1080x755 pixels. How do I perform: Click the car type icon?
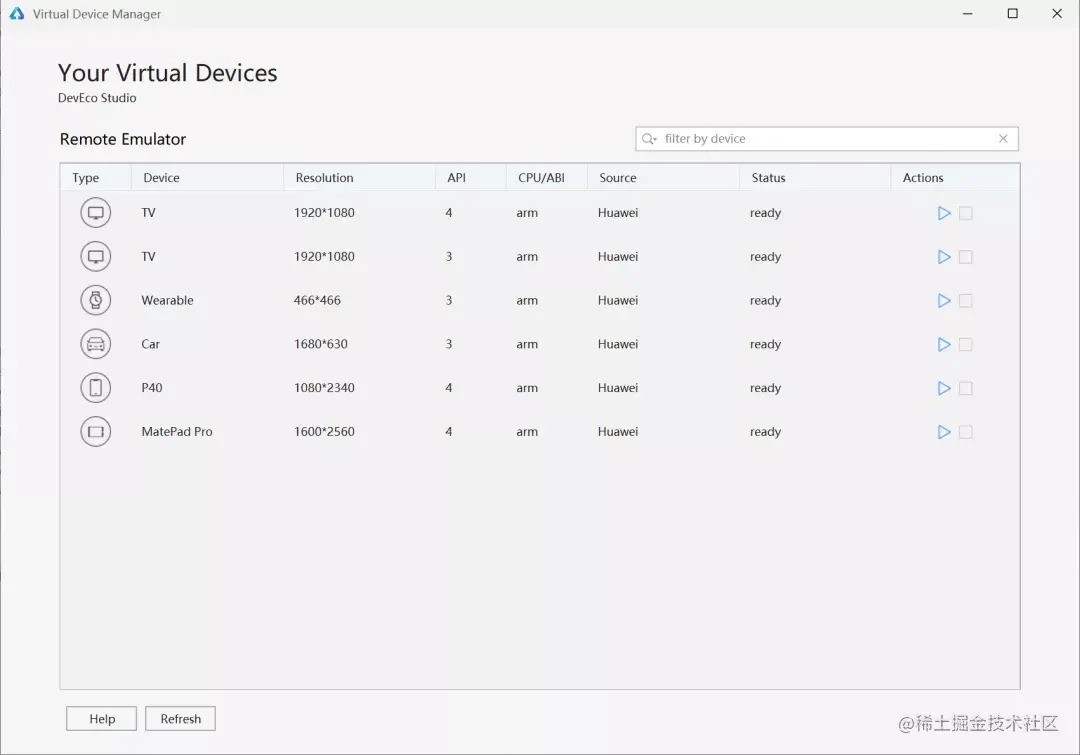(x=96, y=344)
